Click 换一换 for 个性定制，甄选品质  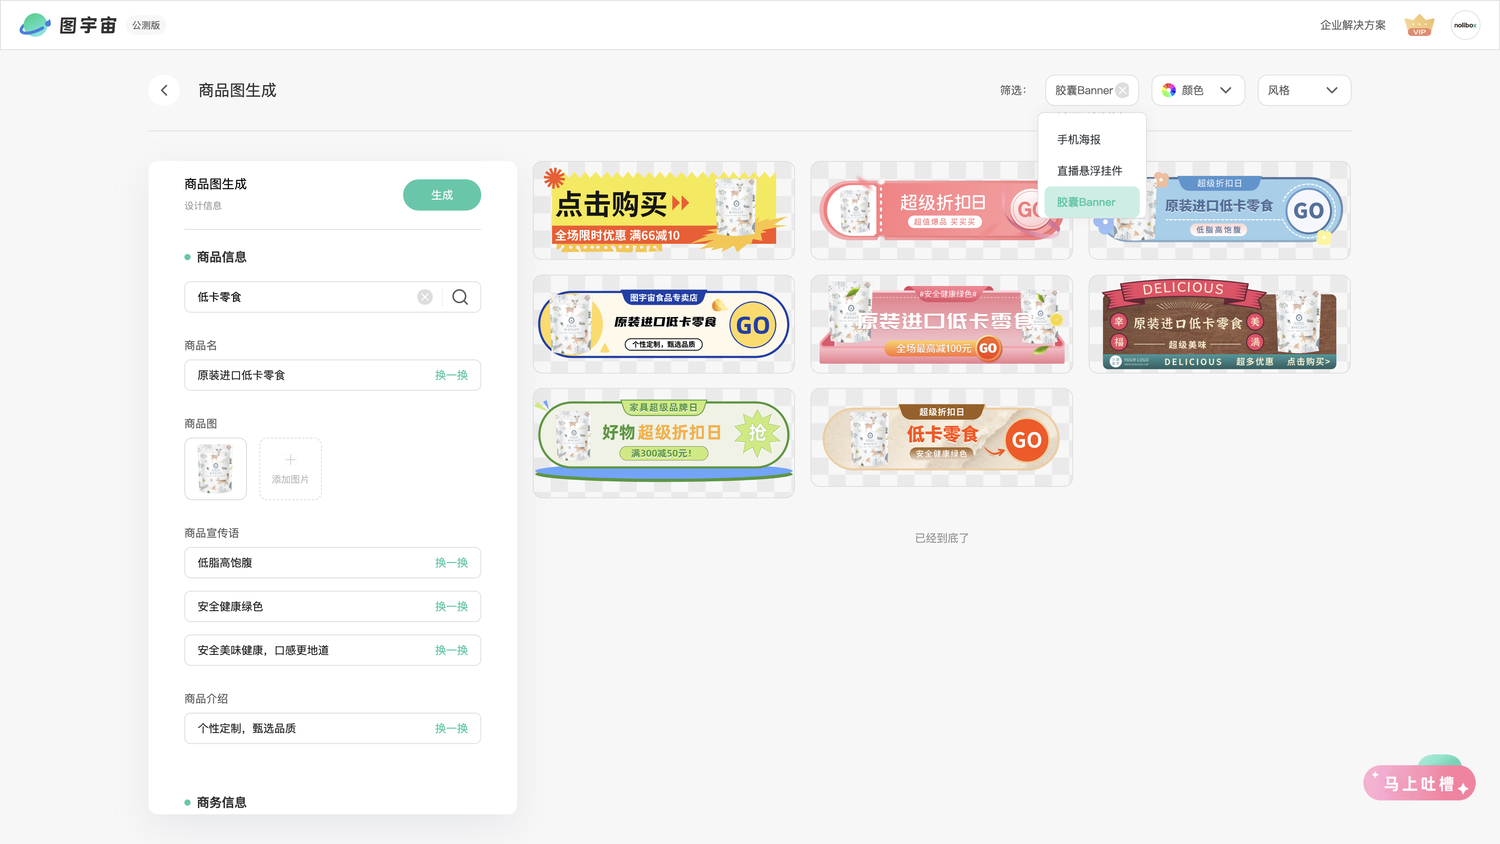451,728
